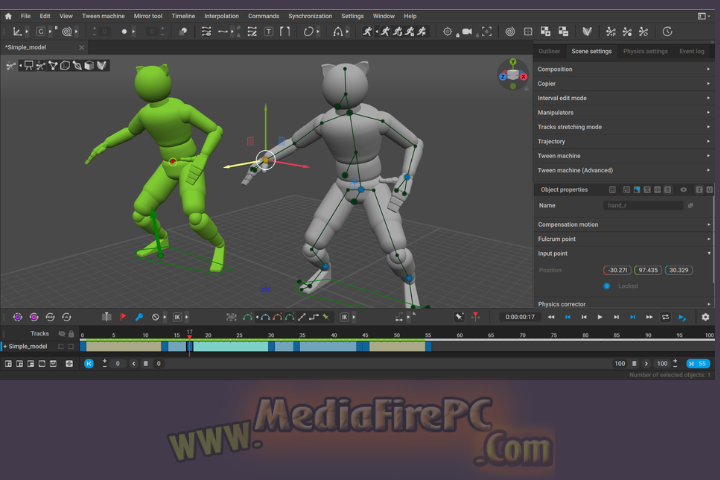
Task: Expand the Composition section
Action: pos(624,69)
